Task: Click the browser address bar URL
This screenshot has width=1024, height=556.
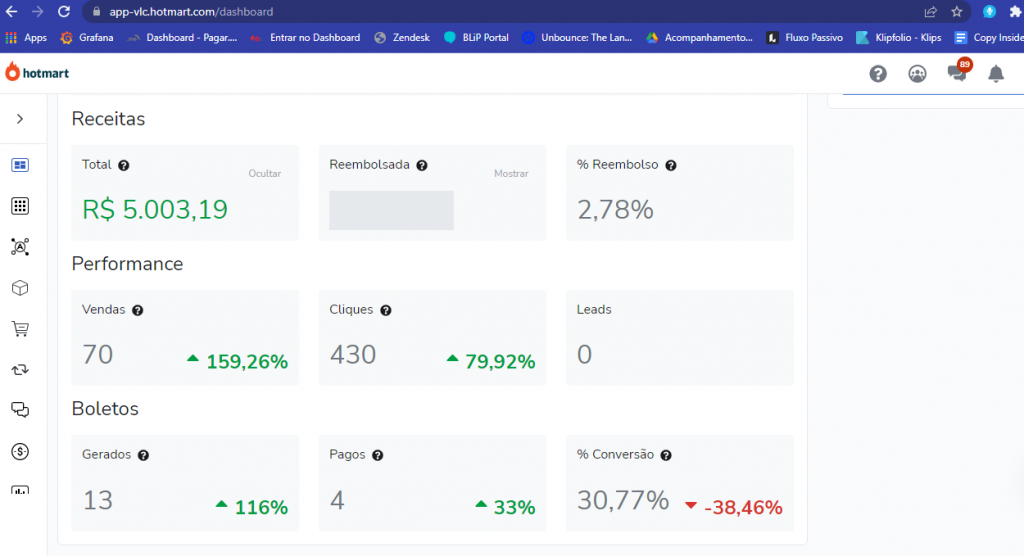Action: click(191, 12)
